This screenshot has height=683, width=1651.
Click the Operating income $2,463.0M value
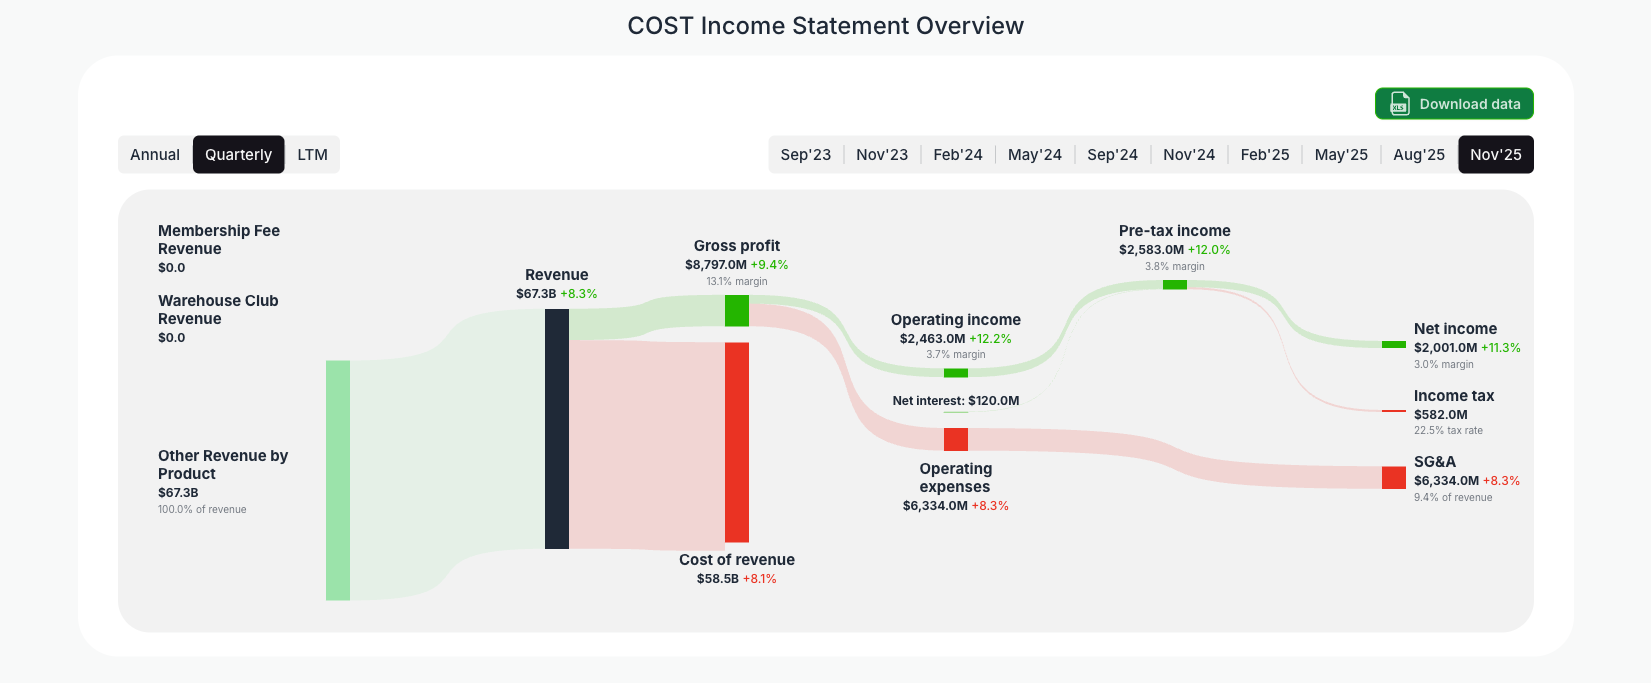point(933,339)
